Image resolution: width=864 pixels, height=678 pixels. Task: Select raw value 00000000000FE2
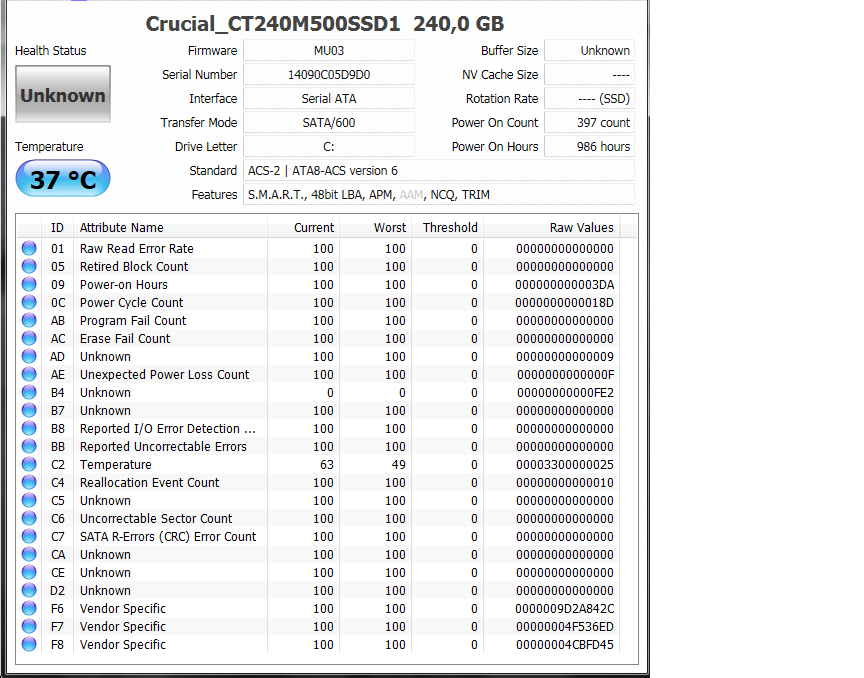tap(565, 392)
